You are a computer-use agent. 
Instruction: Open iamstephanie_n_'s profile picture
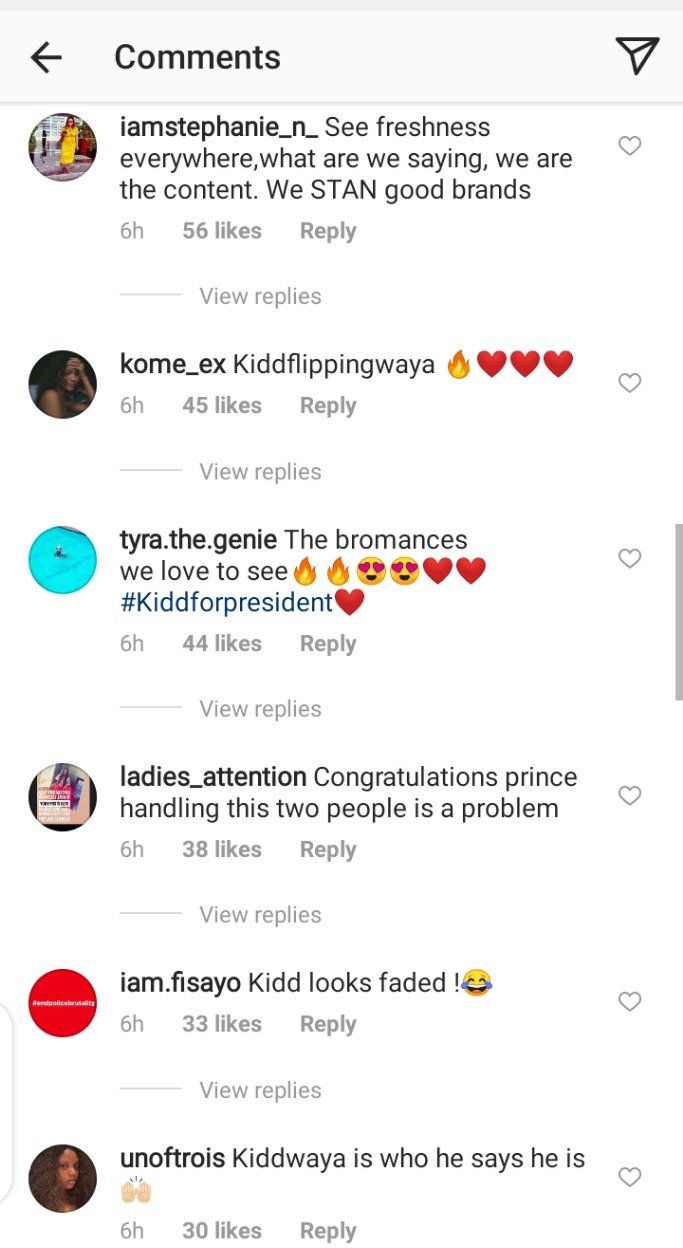(62, 147)
